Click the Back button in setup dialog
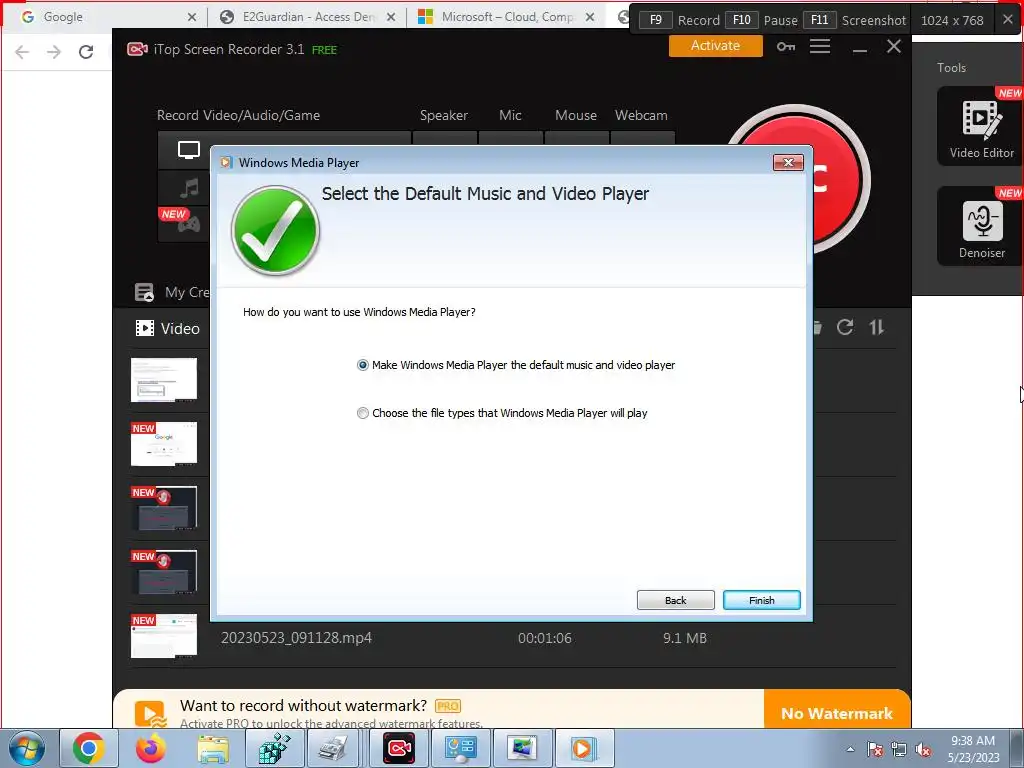Viewport: 1024px width, 768px height. coord(675,600)
